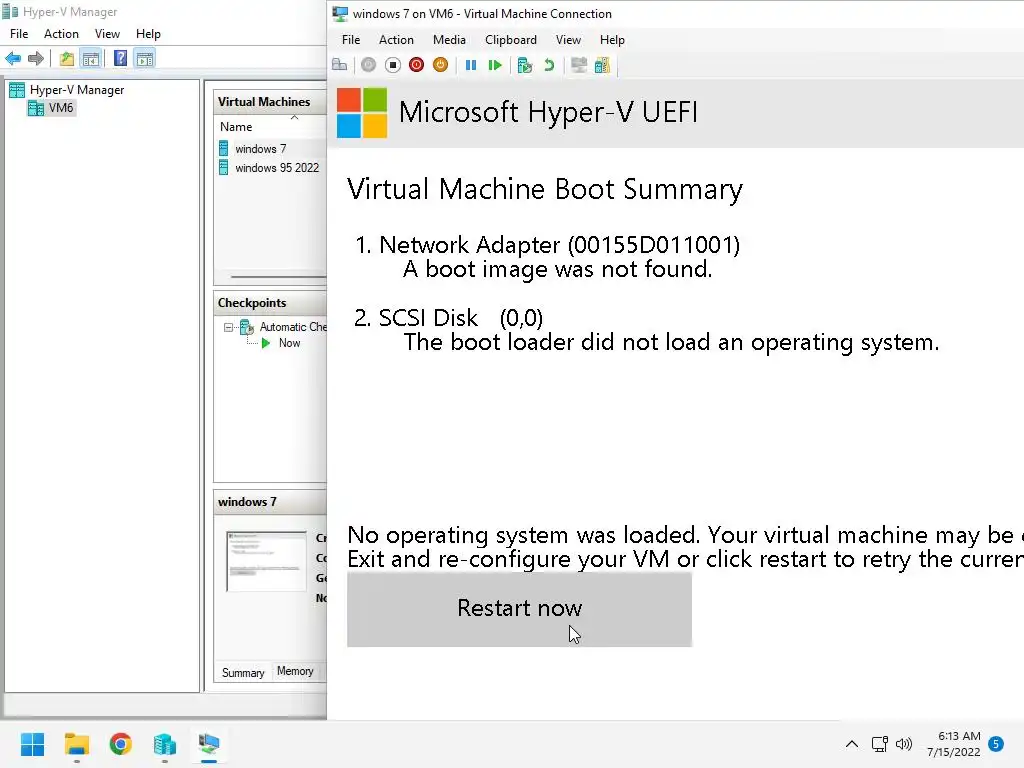1024x768 pixels.
Task: Open File Explorer from the taskbar
Action: [76, 744]
